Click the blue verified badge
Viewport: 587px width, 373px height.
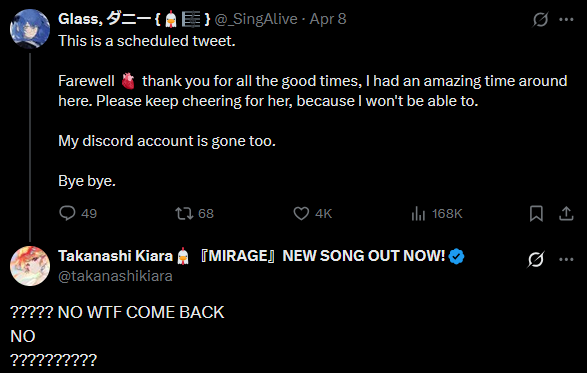pos(456,257)
